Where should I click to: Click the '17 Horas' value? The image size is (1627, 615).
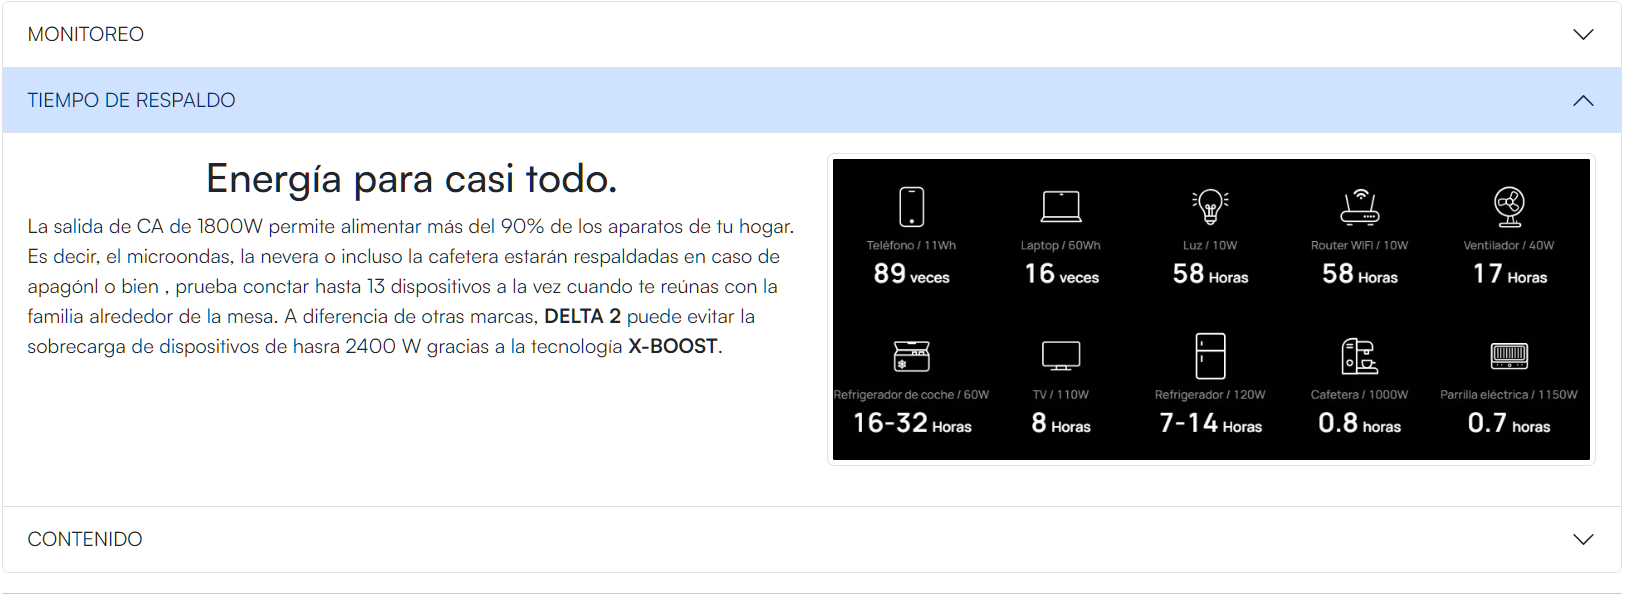click(x=1509, y=274)
